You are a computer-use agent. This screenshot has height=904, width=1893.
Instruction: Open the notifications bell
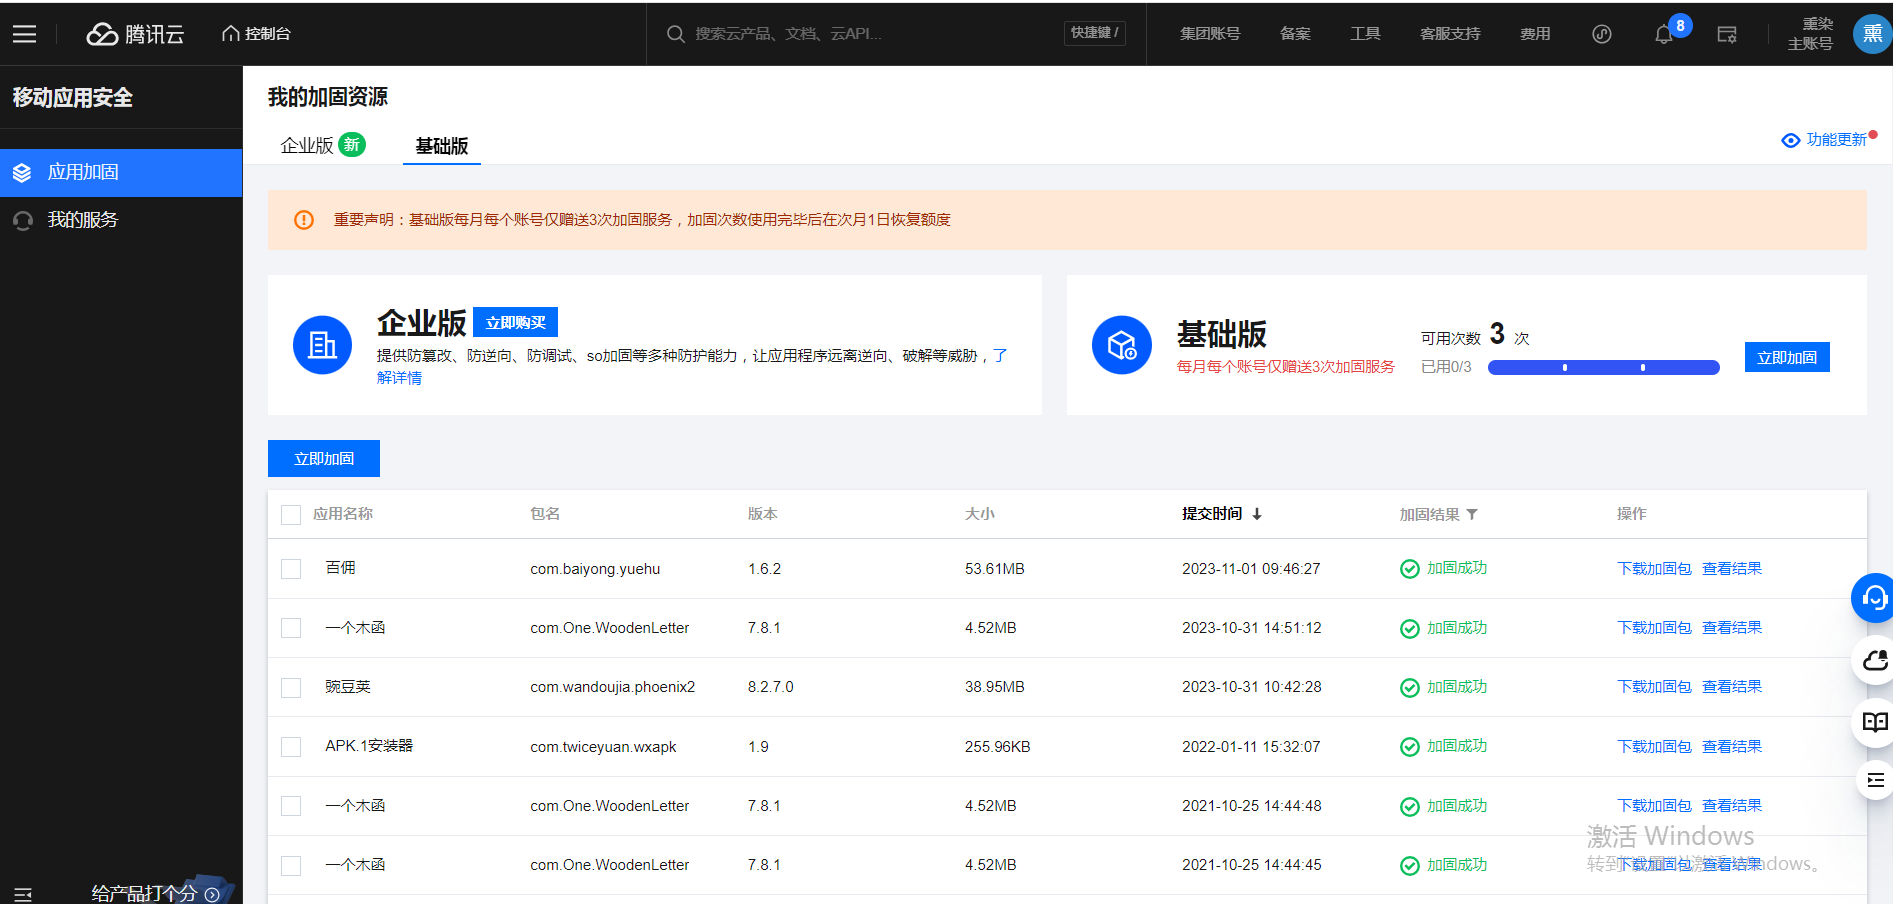click(x=1664, y=34)
